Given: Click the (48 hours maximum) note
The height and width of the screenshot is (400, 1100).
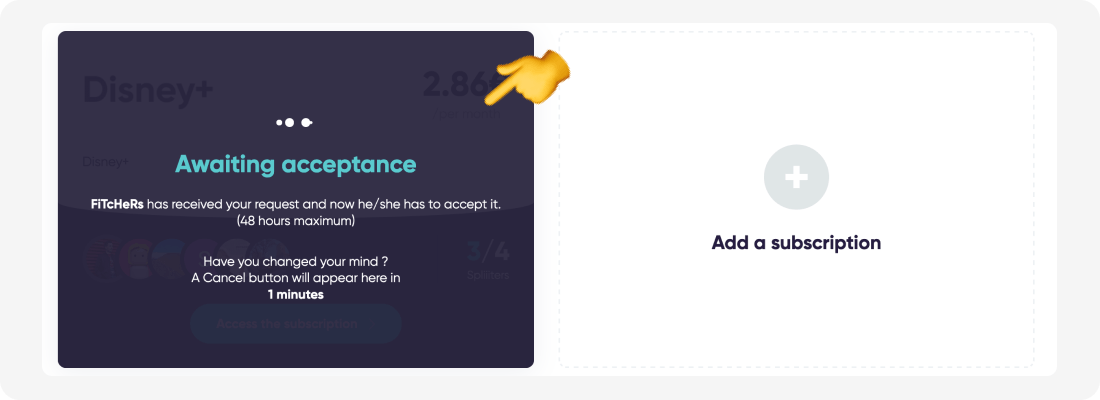Looking at the screenshot, I should tap(295, 222).
